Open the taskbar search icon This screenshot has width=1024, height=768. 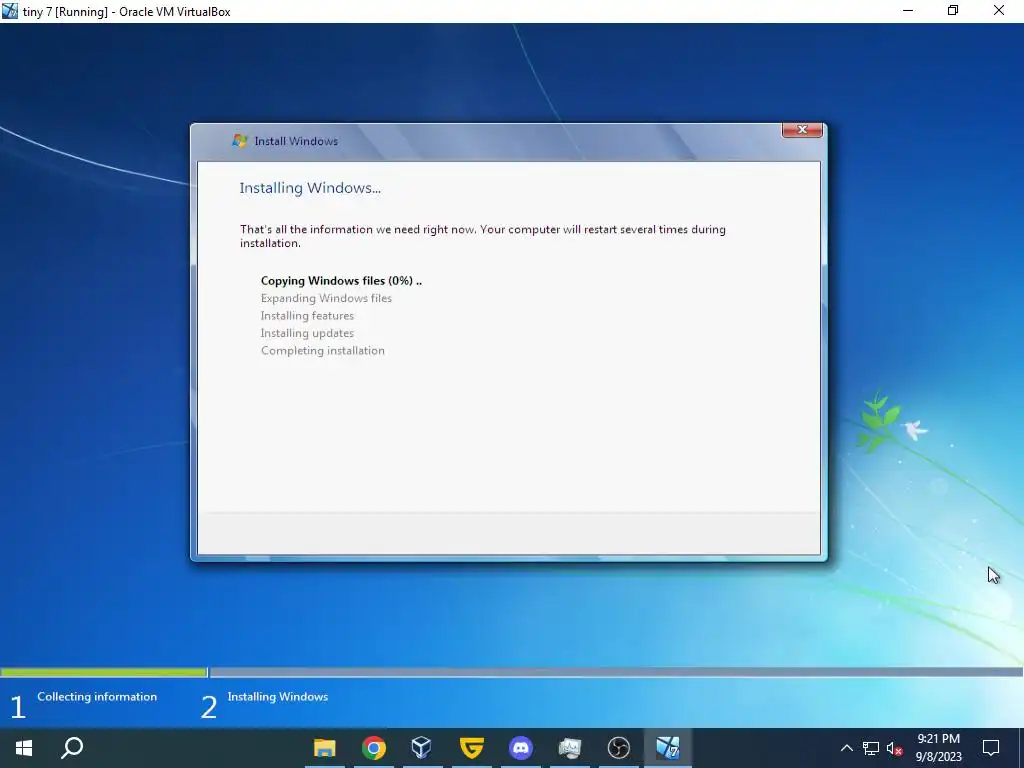pyautogui.click(x=72, y=748)
